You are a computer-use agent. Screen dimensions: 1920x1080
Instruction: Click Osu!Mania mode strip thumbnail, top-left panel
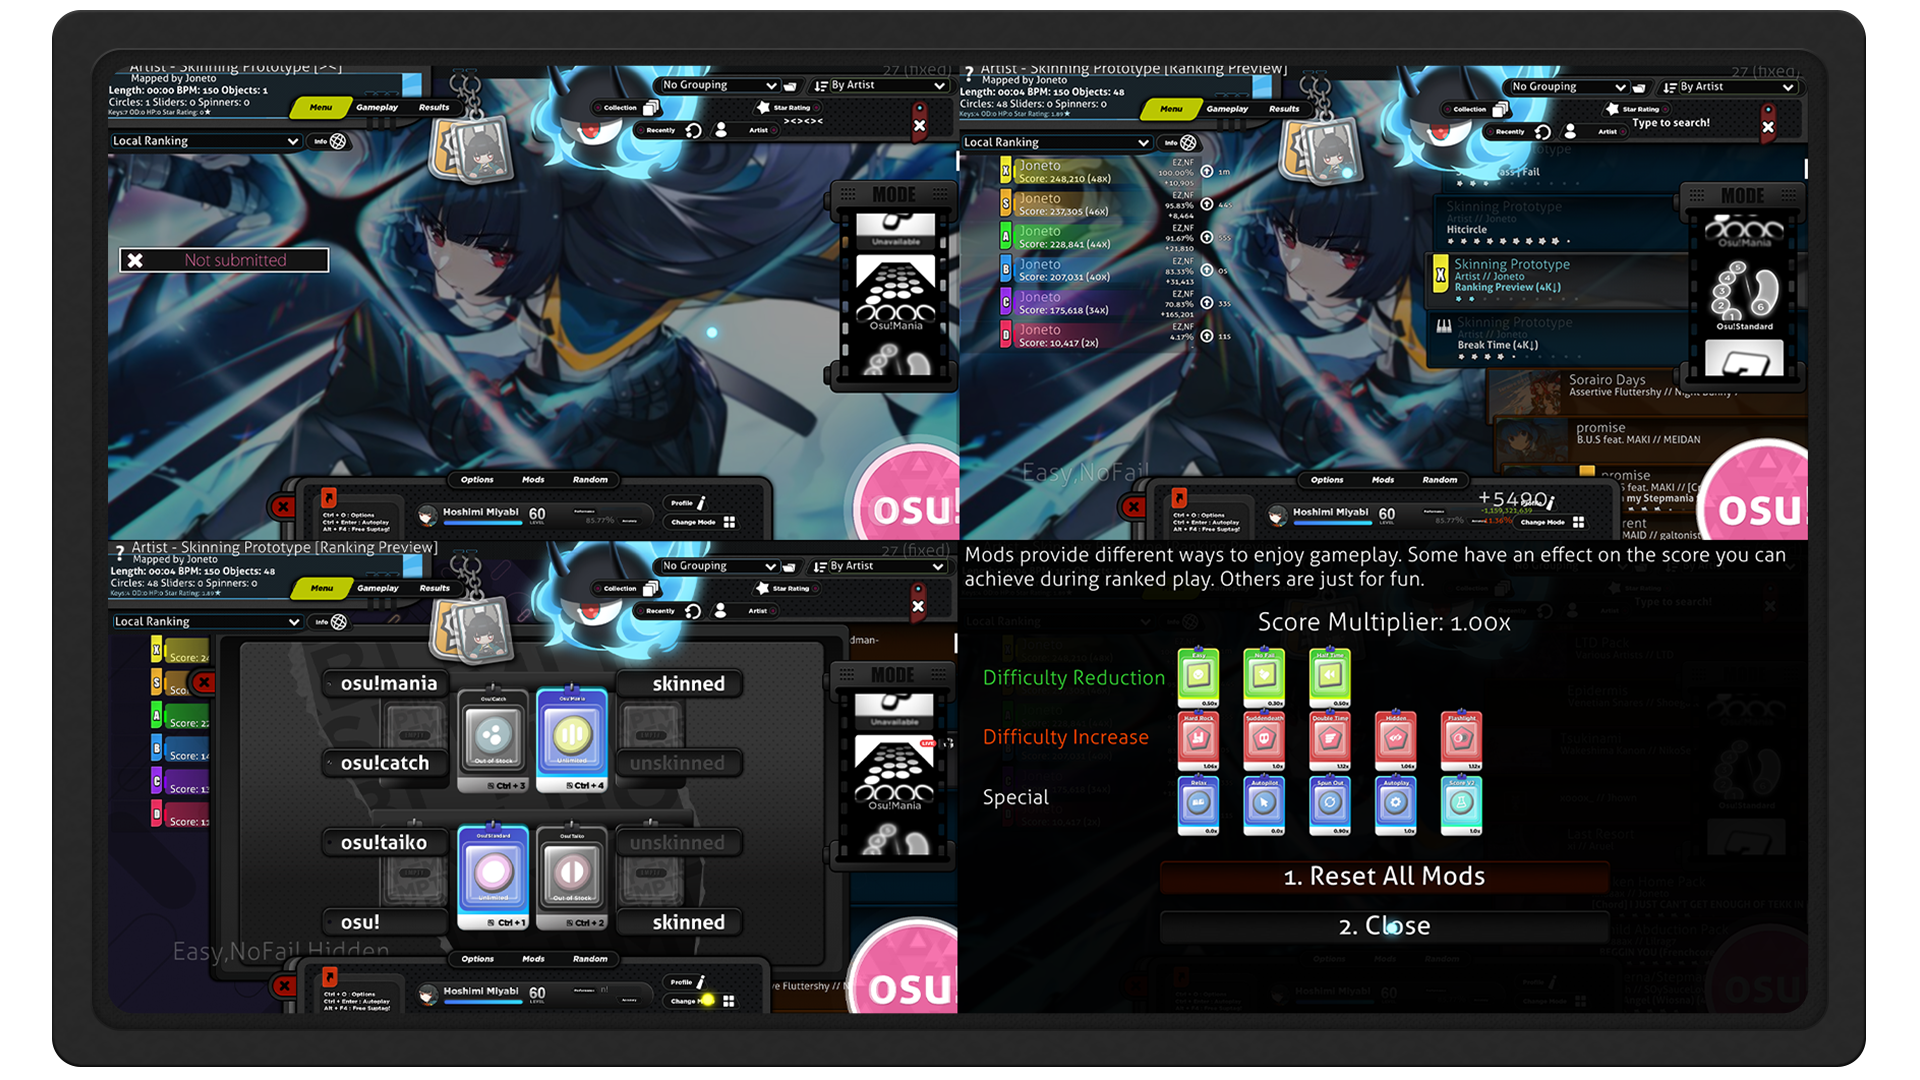[895, 293]
